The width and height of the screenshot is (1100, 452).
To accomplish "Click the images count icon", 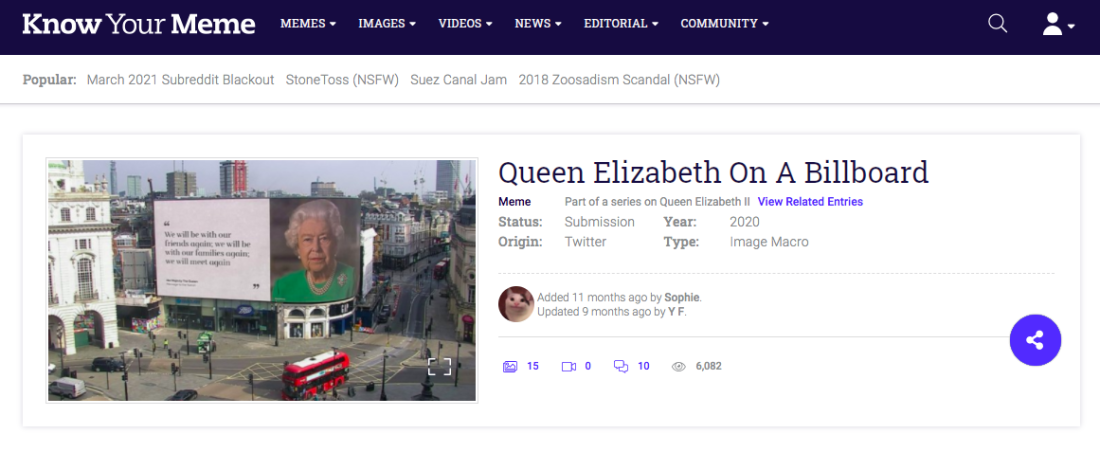I will click(x=510, y=366).
